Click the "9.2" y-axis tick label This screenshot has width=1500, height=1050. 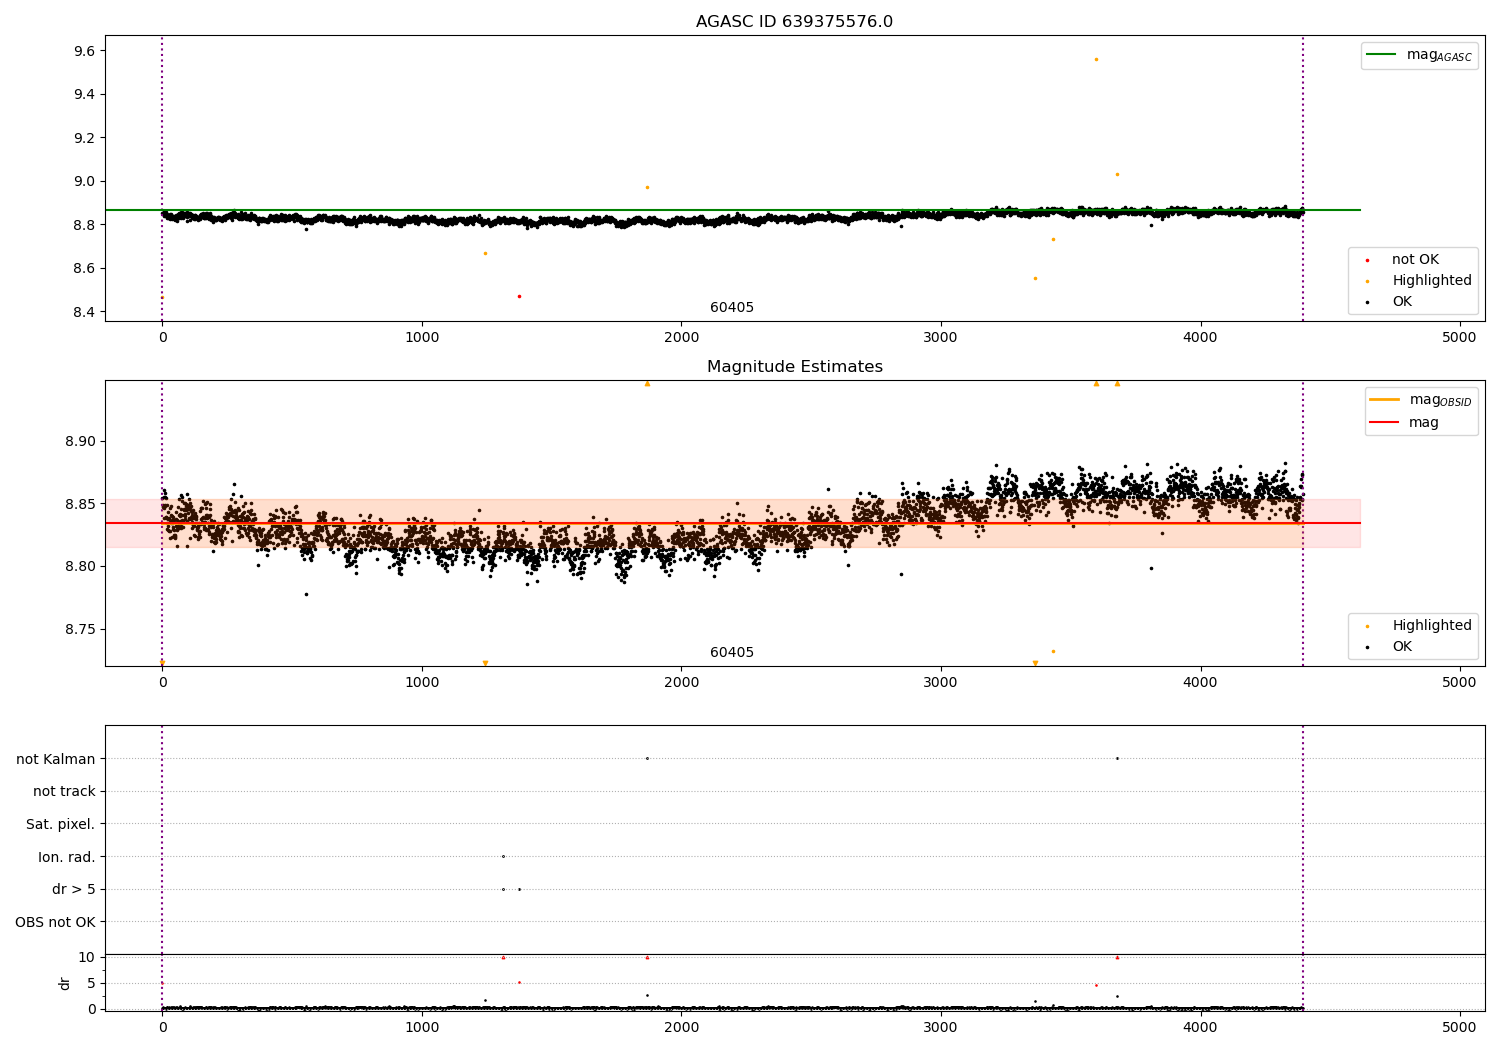[x=84, y=138]
